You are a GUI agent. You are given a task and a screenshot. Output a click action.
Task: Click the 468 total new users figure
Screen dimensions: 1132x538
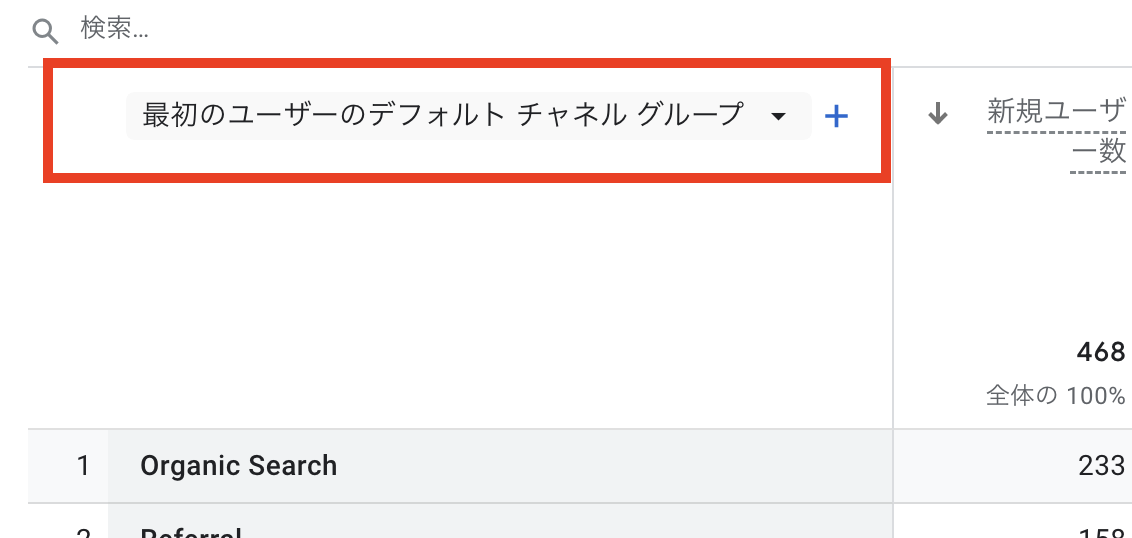pos(1101,352)
